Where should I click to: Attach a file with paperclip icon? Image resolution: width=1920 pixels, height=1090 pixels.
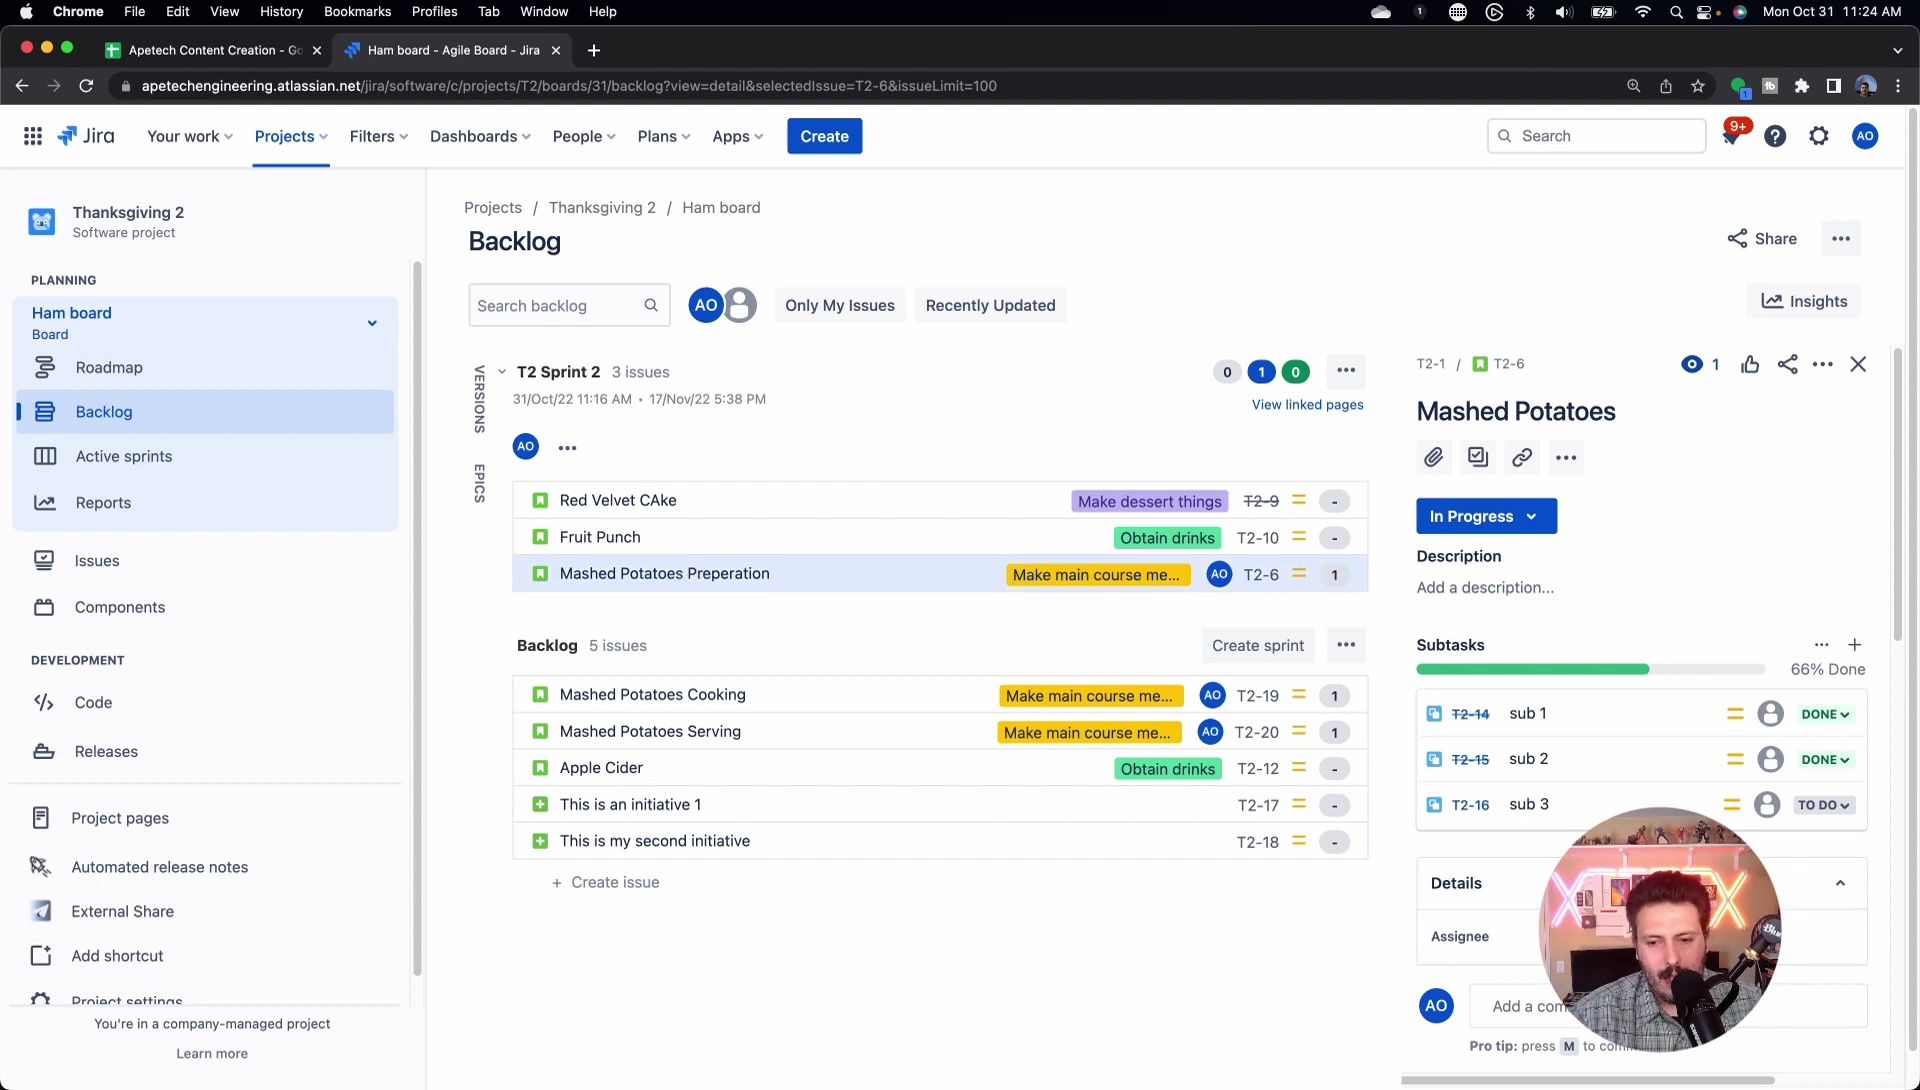1434,458
